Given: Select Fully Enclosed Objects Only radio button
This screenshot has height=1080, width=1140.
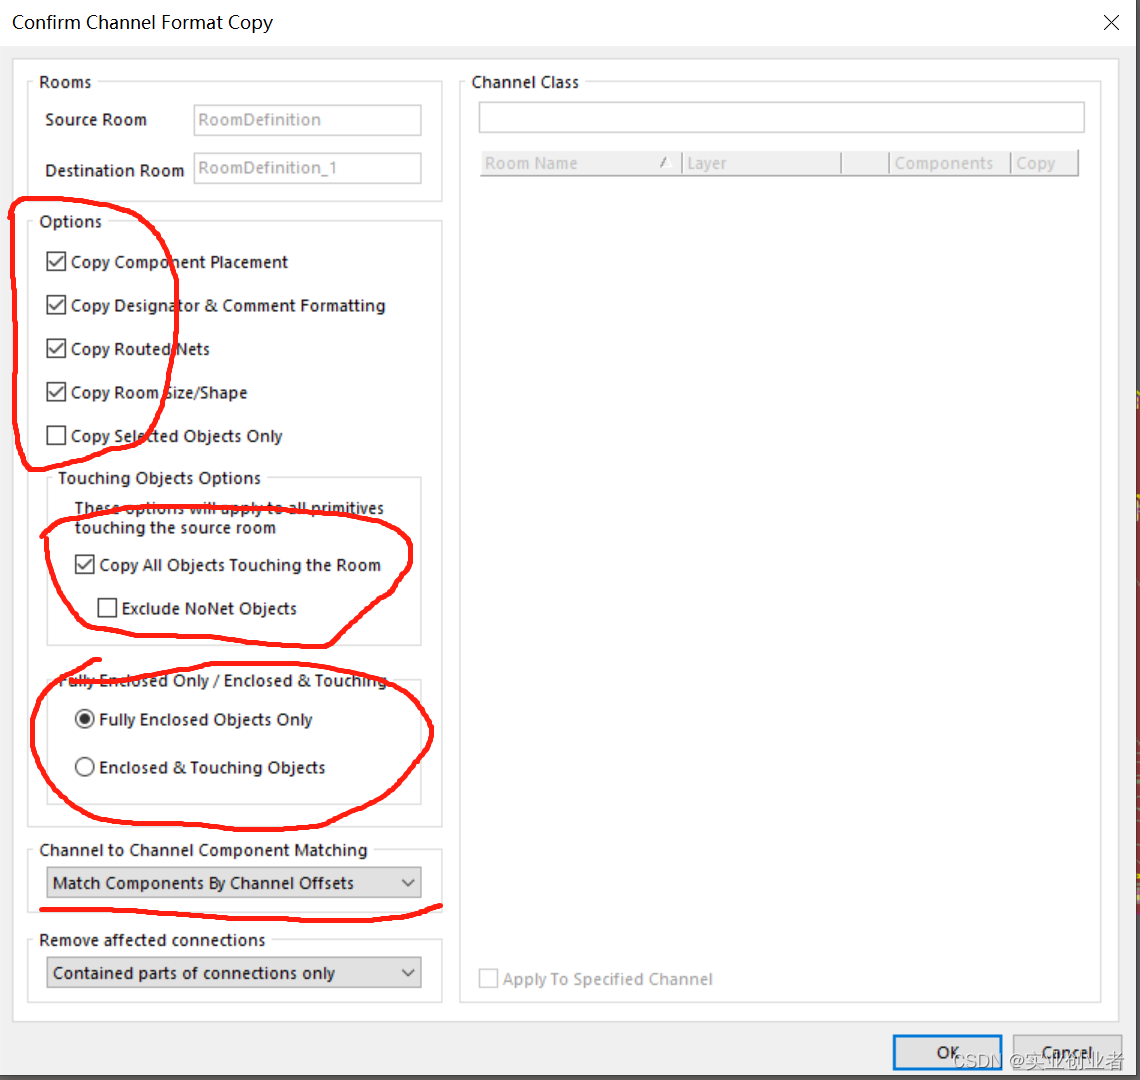Looking at the screenshot, I should tap(84, 719).
